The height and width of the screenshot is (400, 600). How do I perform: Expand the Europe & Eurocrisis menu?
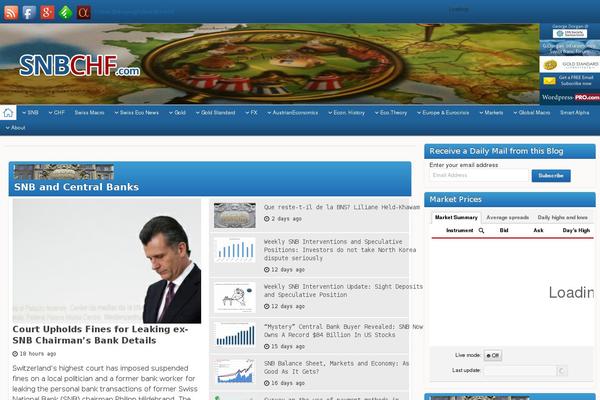tap(443, 113)
